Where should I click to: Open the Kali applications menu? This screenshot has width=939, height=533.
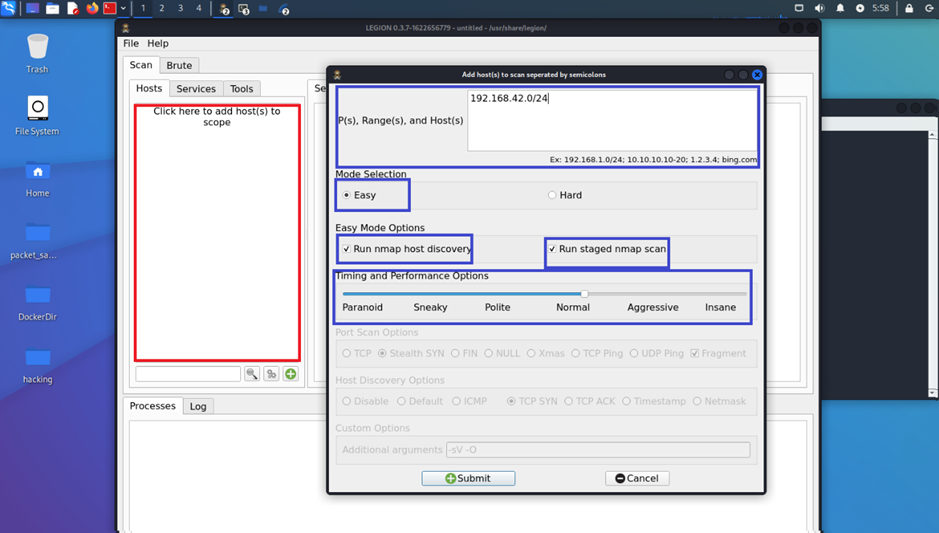coord(8,8)
